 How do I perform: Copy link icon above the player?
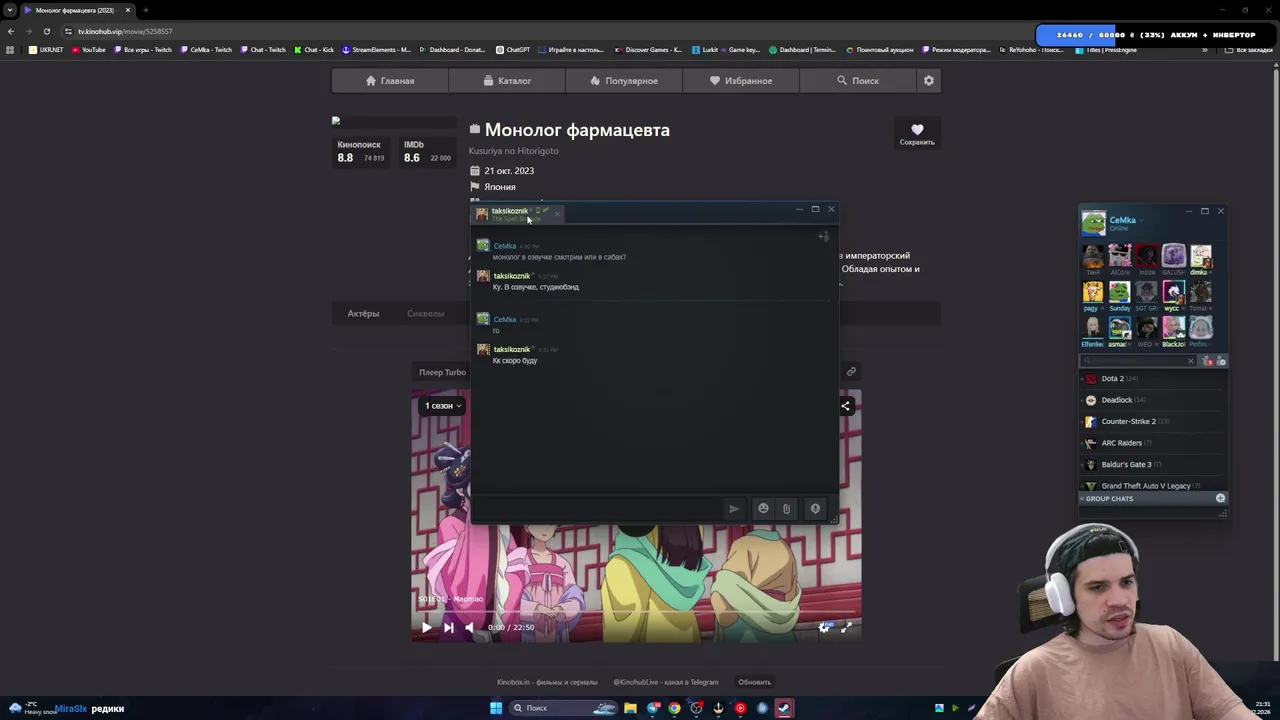point(851,372)
